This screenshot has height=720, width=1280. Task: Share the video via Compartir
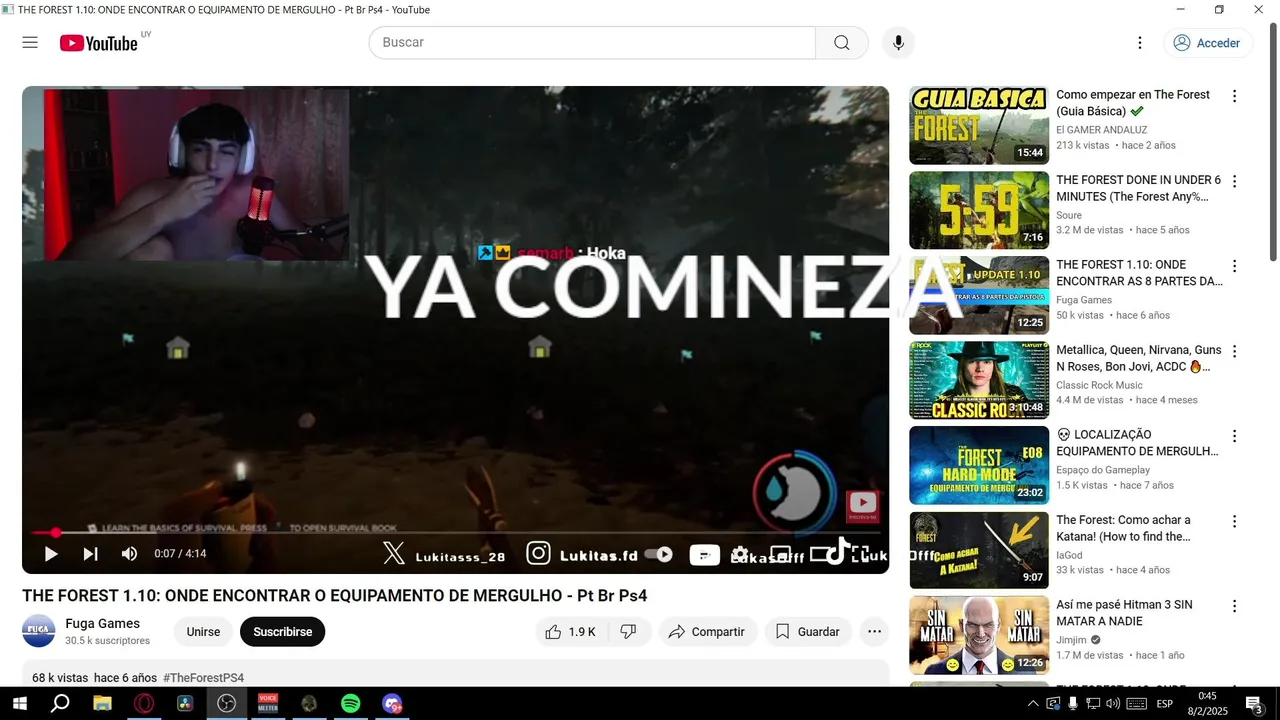[x=706, y=632]
